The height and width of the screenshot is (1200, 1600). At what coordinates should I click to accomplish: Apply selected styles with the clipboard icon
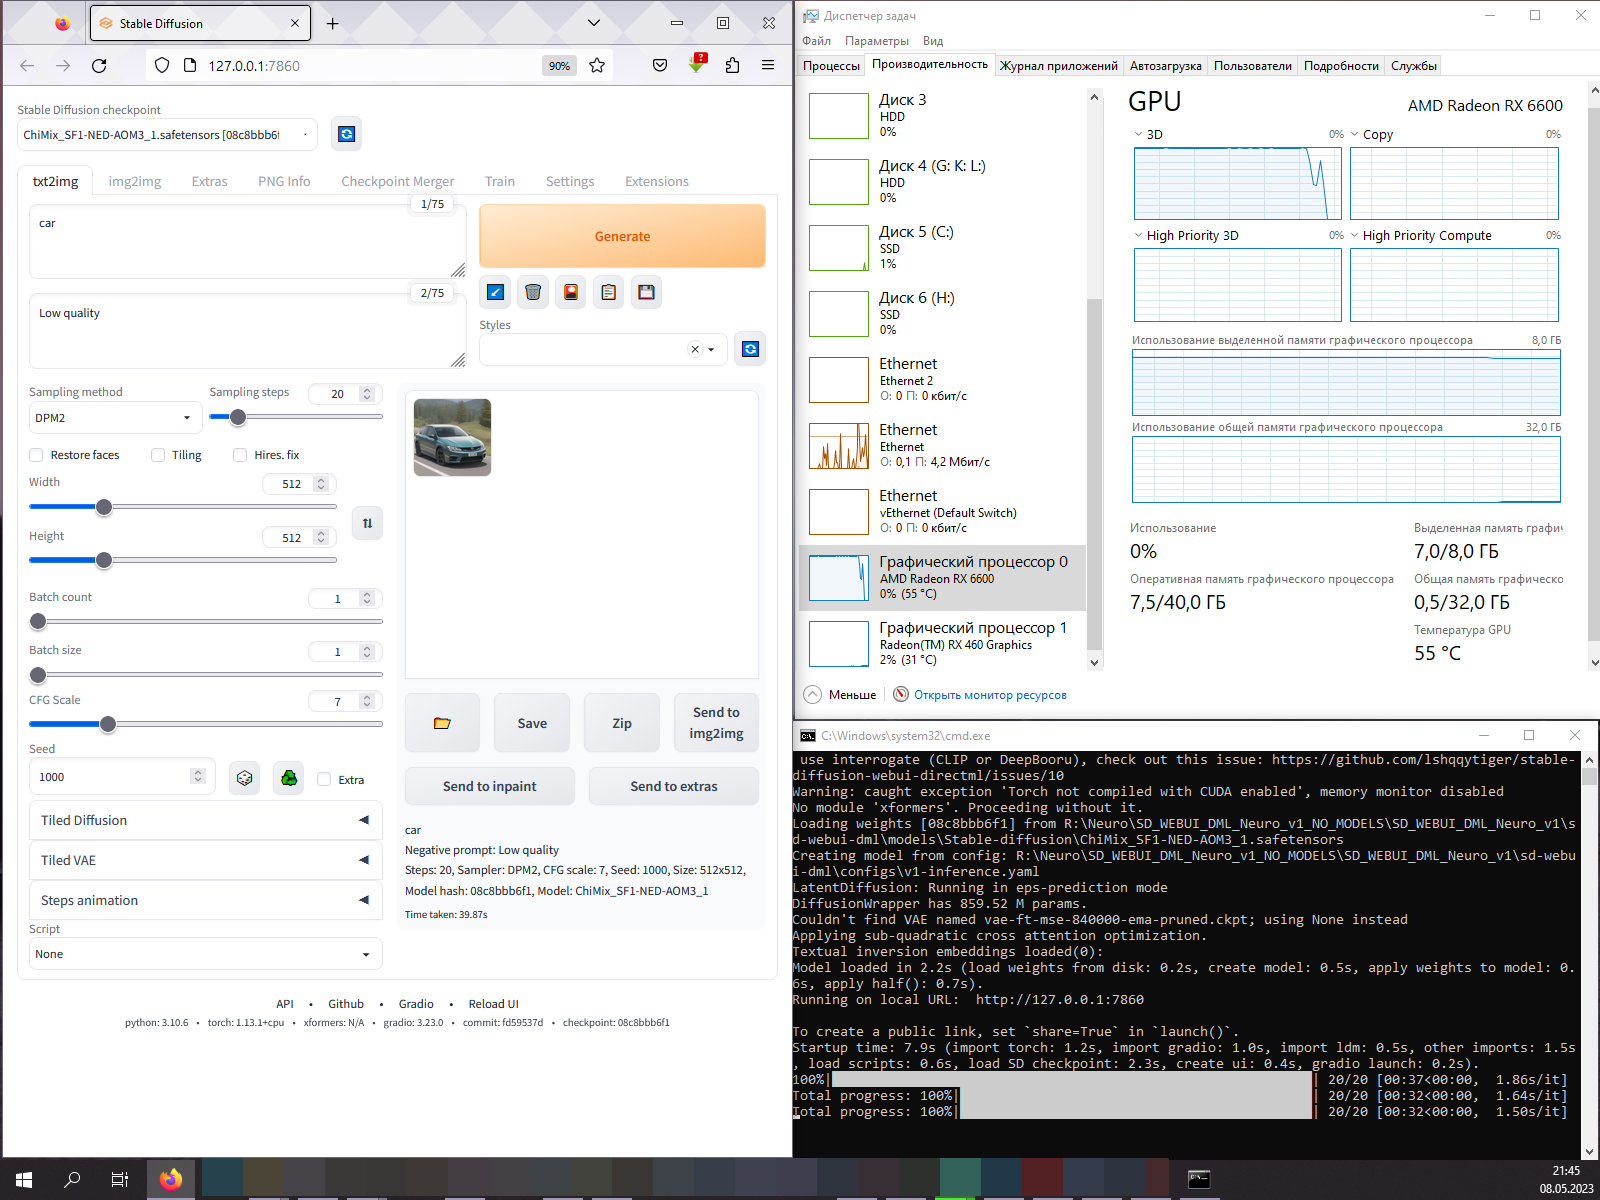point(609,292)
